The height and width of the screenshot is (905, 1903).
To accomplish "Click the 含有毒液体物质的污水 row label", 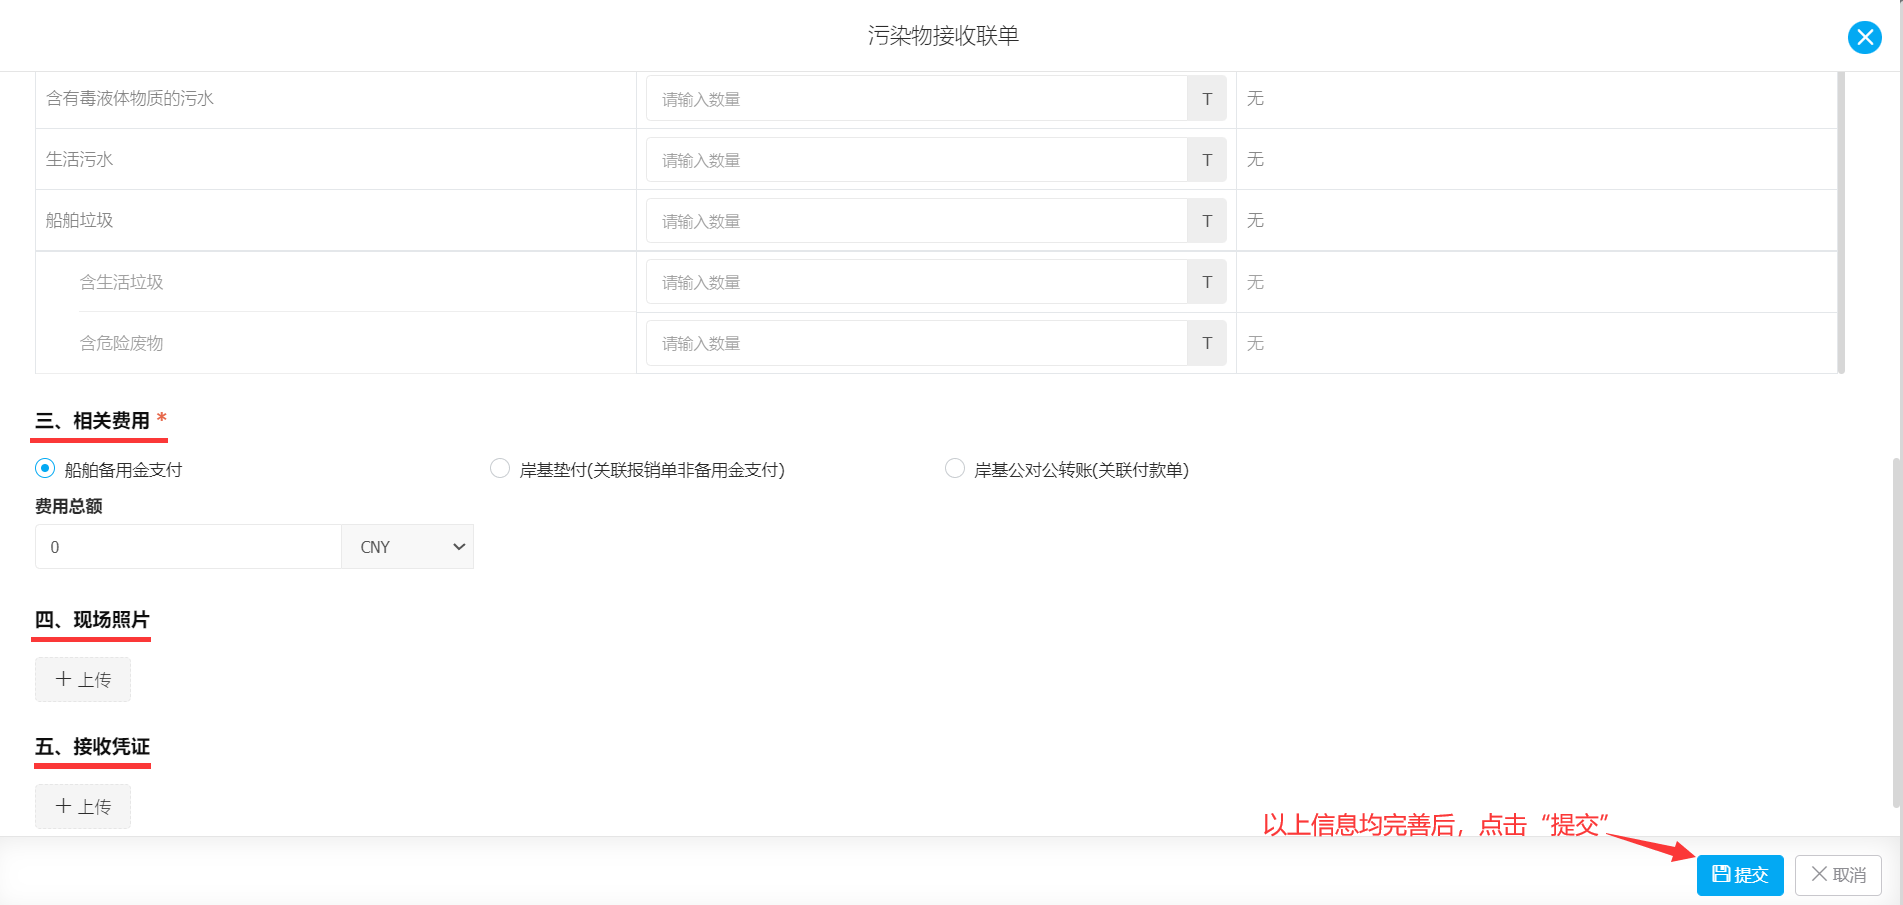I will (x=130, y=98).
